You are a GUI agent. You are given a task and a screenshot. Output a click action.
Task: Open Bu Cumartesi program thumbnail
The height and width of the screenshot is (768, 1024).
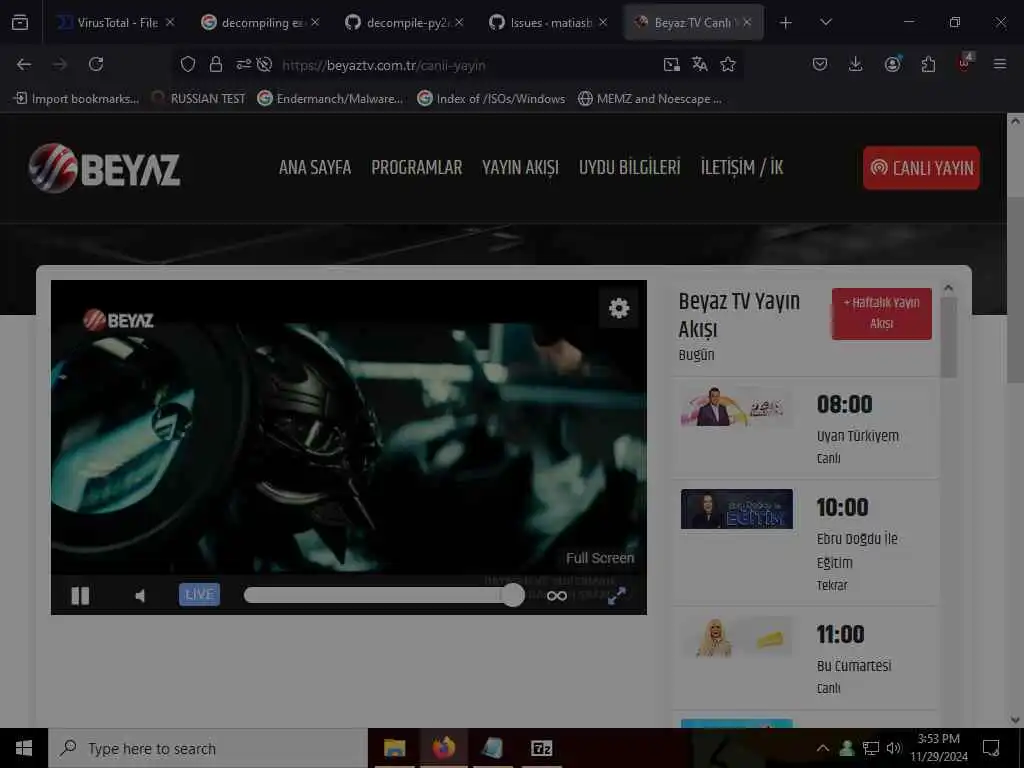coord(737,637)
